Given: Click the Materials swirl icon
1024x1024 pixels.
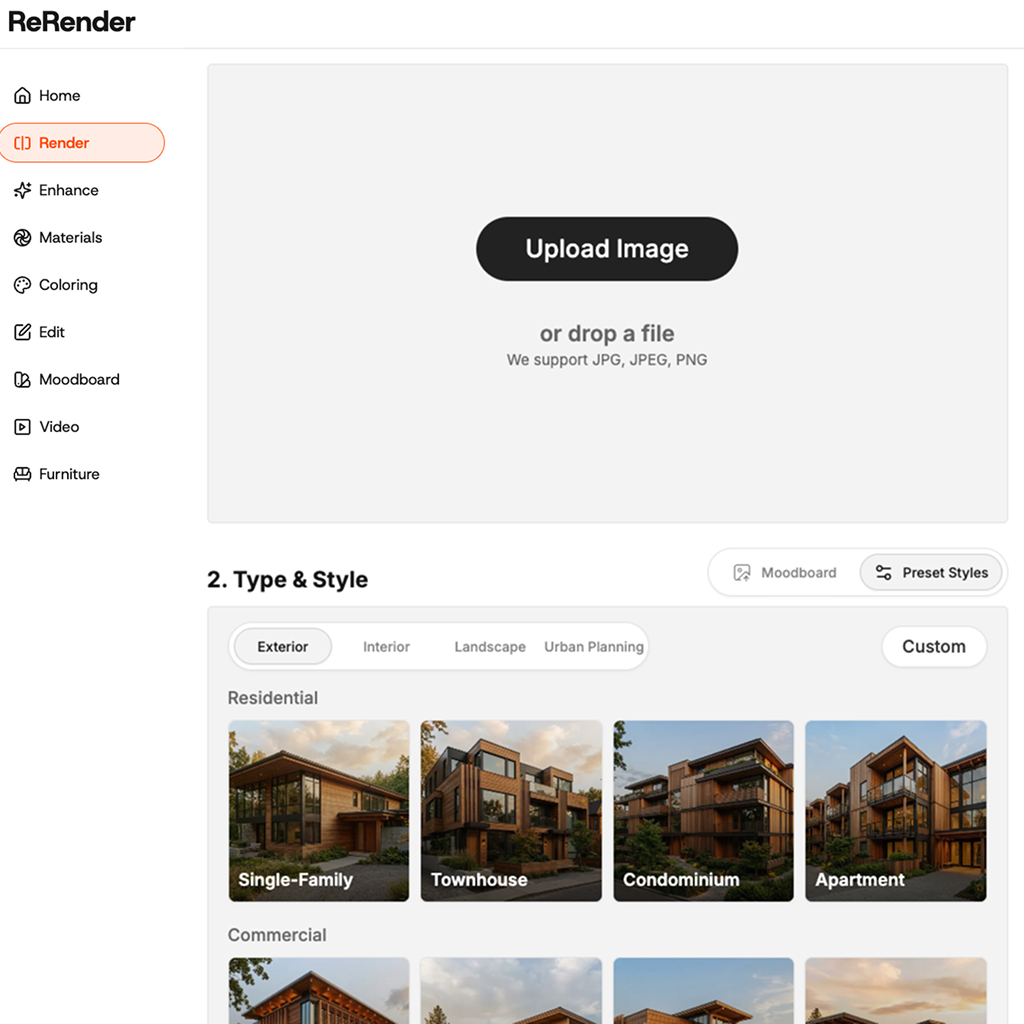Looking at the screenshot, I should pyautogui.click(x=22, y=238).
